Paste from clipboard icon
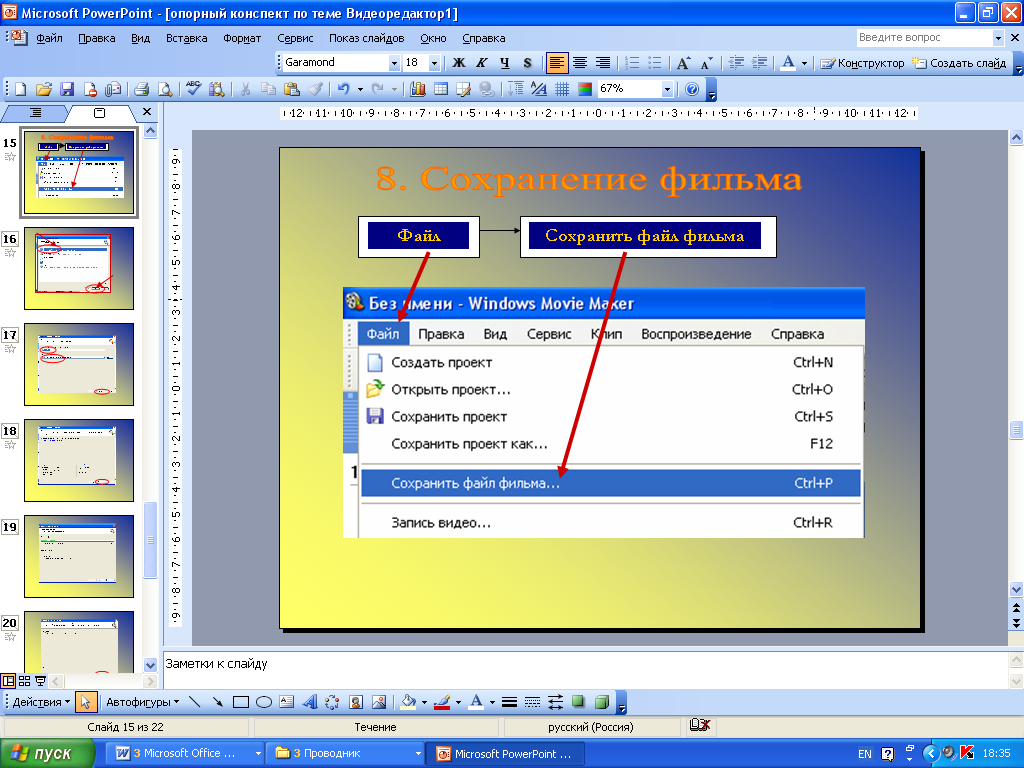Screen dimensions: 1024x768 [x=291, y=89]
